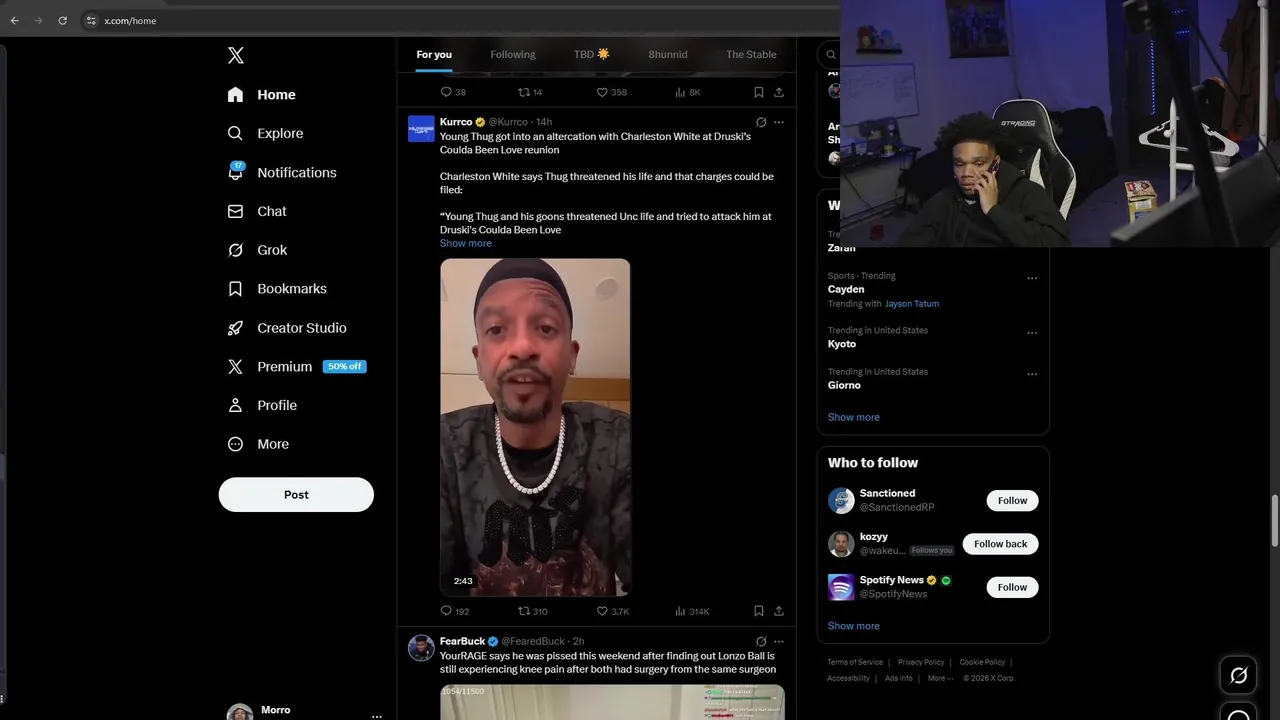Open more options for Kyoto trend

pyautogui.click(x=1032, y=333)
